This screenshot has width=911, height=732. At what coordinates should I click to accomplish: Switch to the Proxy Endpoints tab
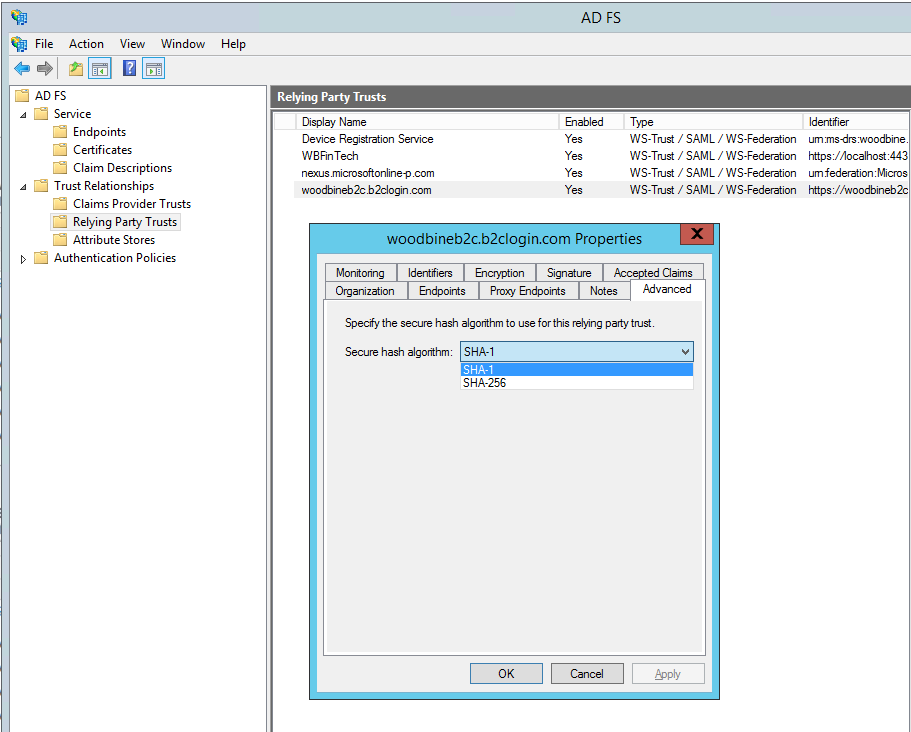(x=528, y=290)
